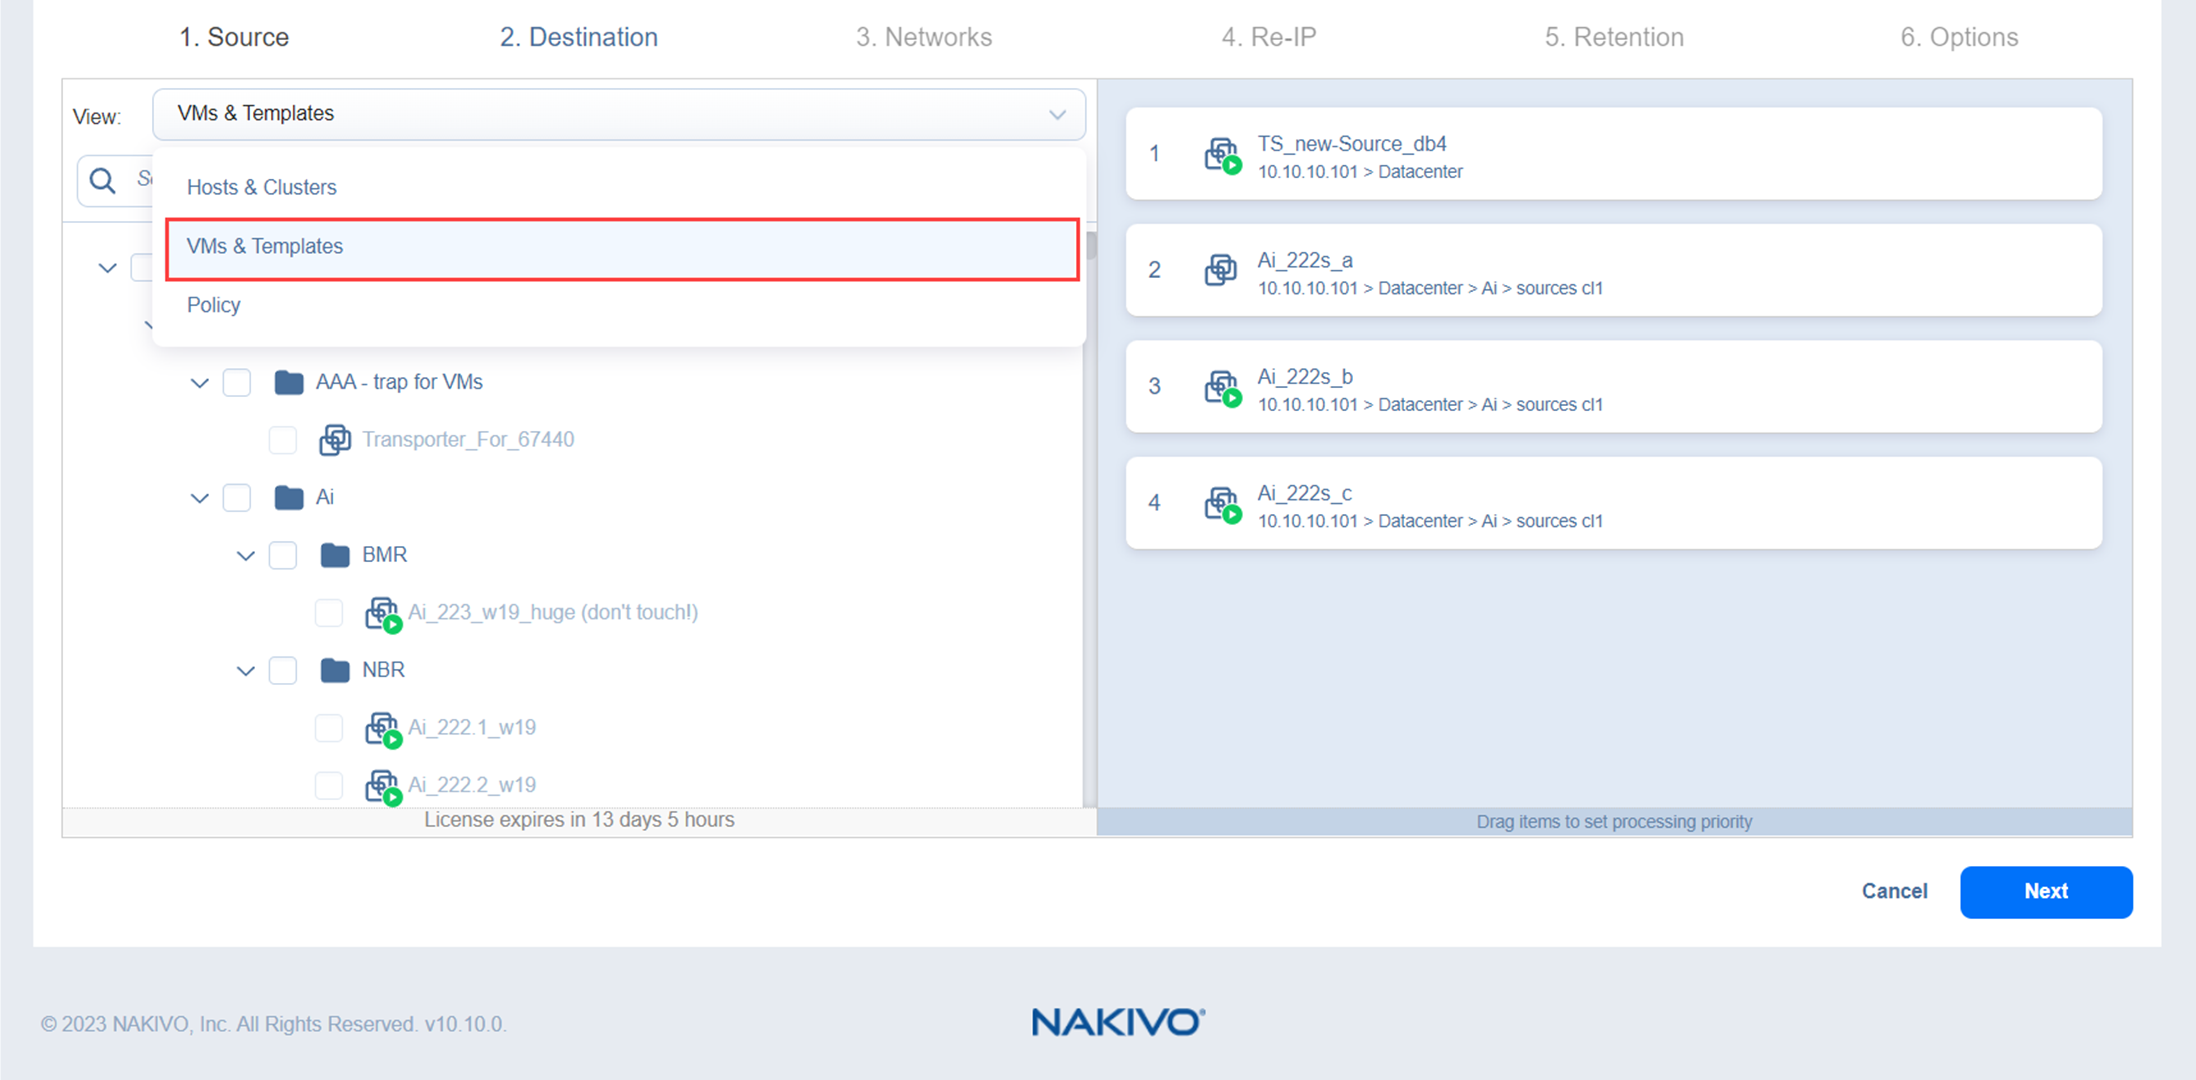Click the NAKIVO logo
The image size is (2196, 1080).
pos(1117,1022)
